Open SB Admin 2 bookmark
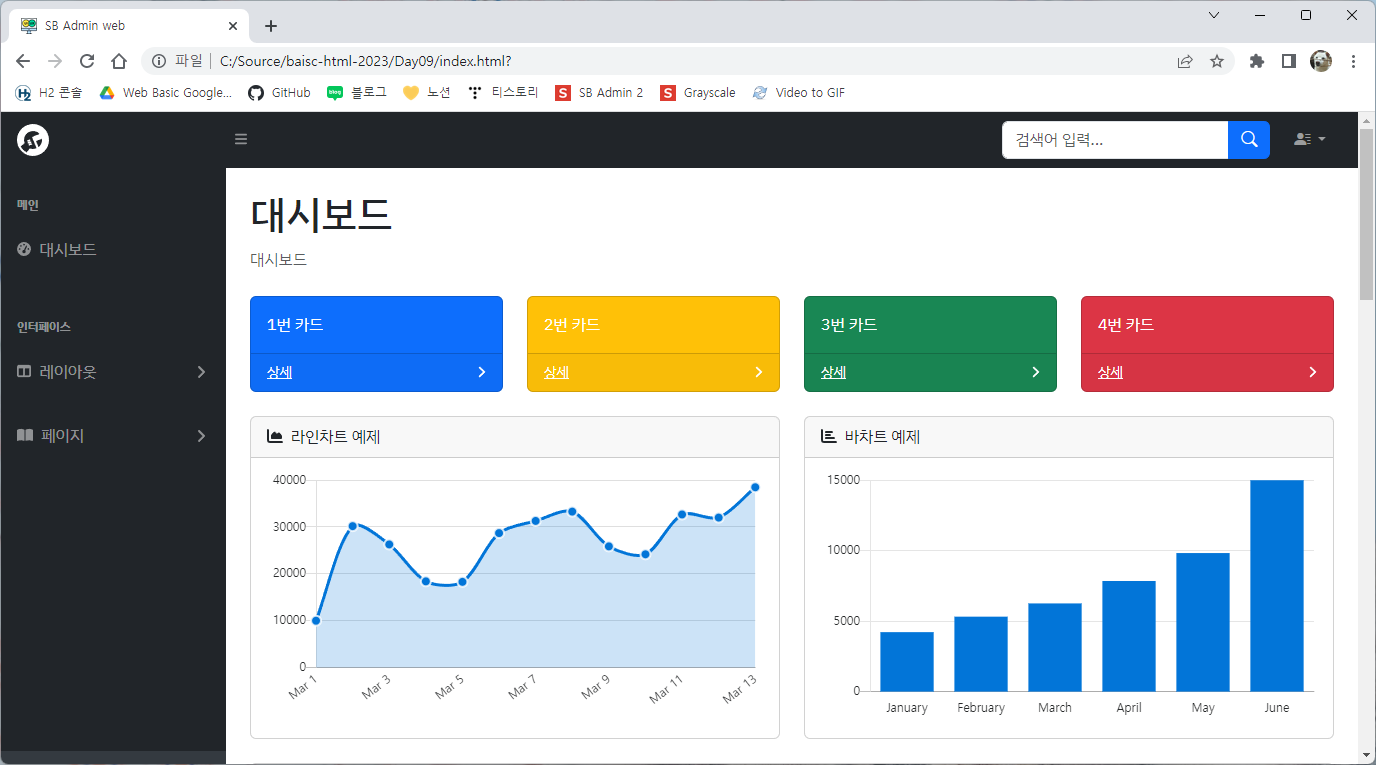 click(600, 92)
